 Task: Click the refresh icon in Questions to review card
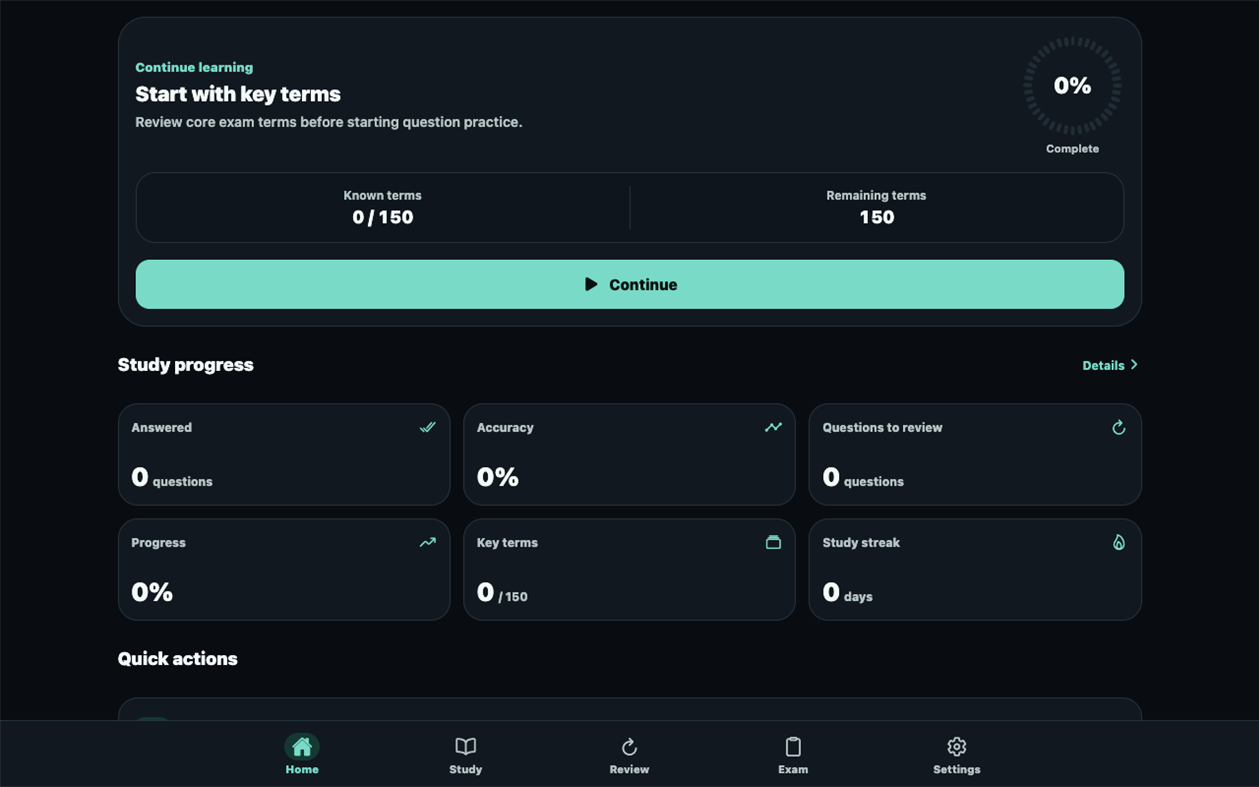[1119, 427]
